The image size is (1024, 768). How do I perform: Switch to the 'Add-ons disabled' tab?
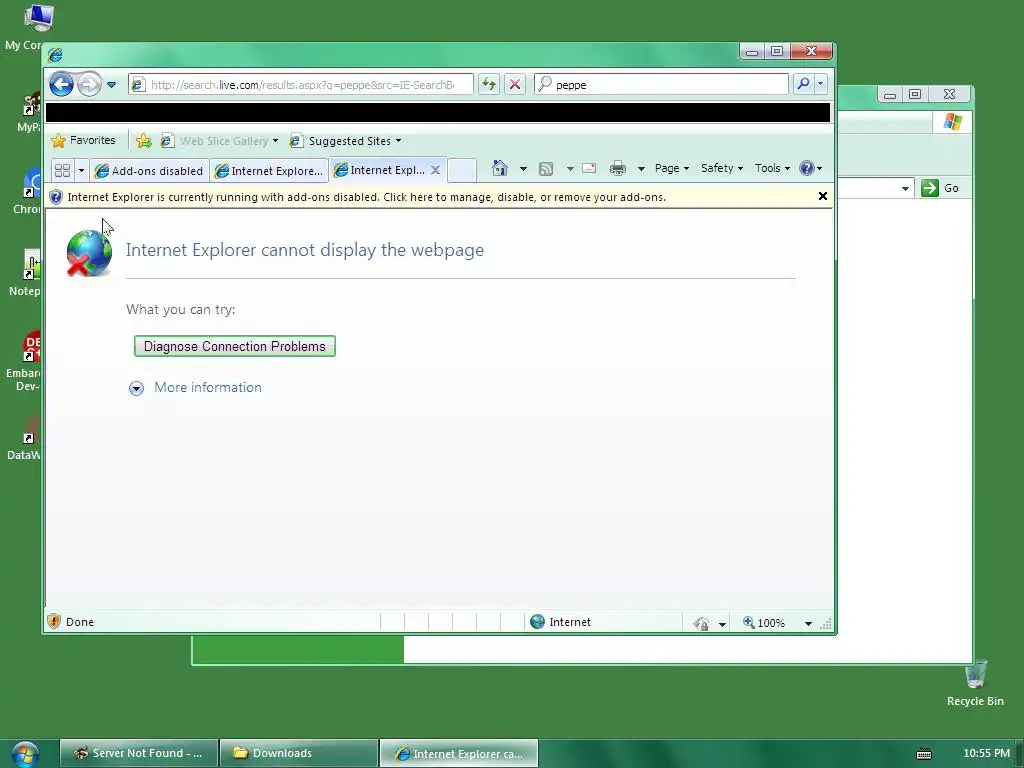pos(150,170)
